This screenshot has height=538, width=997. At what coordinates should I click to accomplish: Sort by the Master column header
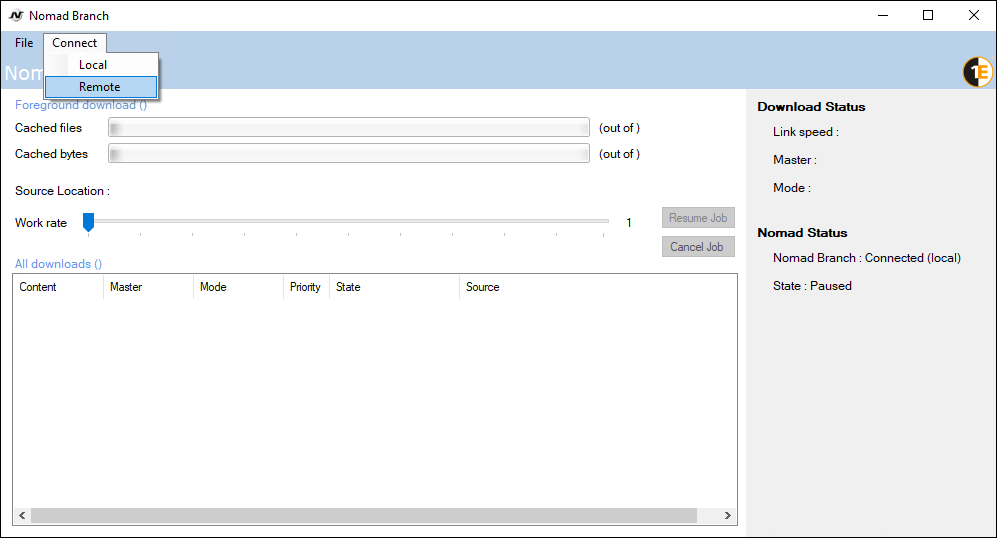coord(148,287)
